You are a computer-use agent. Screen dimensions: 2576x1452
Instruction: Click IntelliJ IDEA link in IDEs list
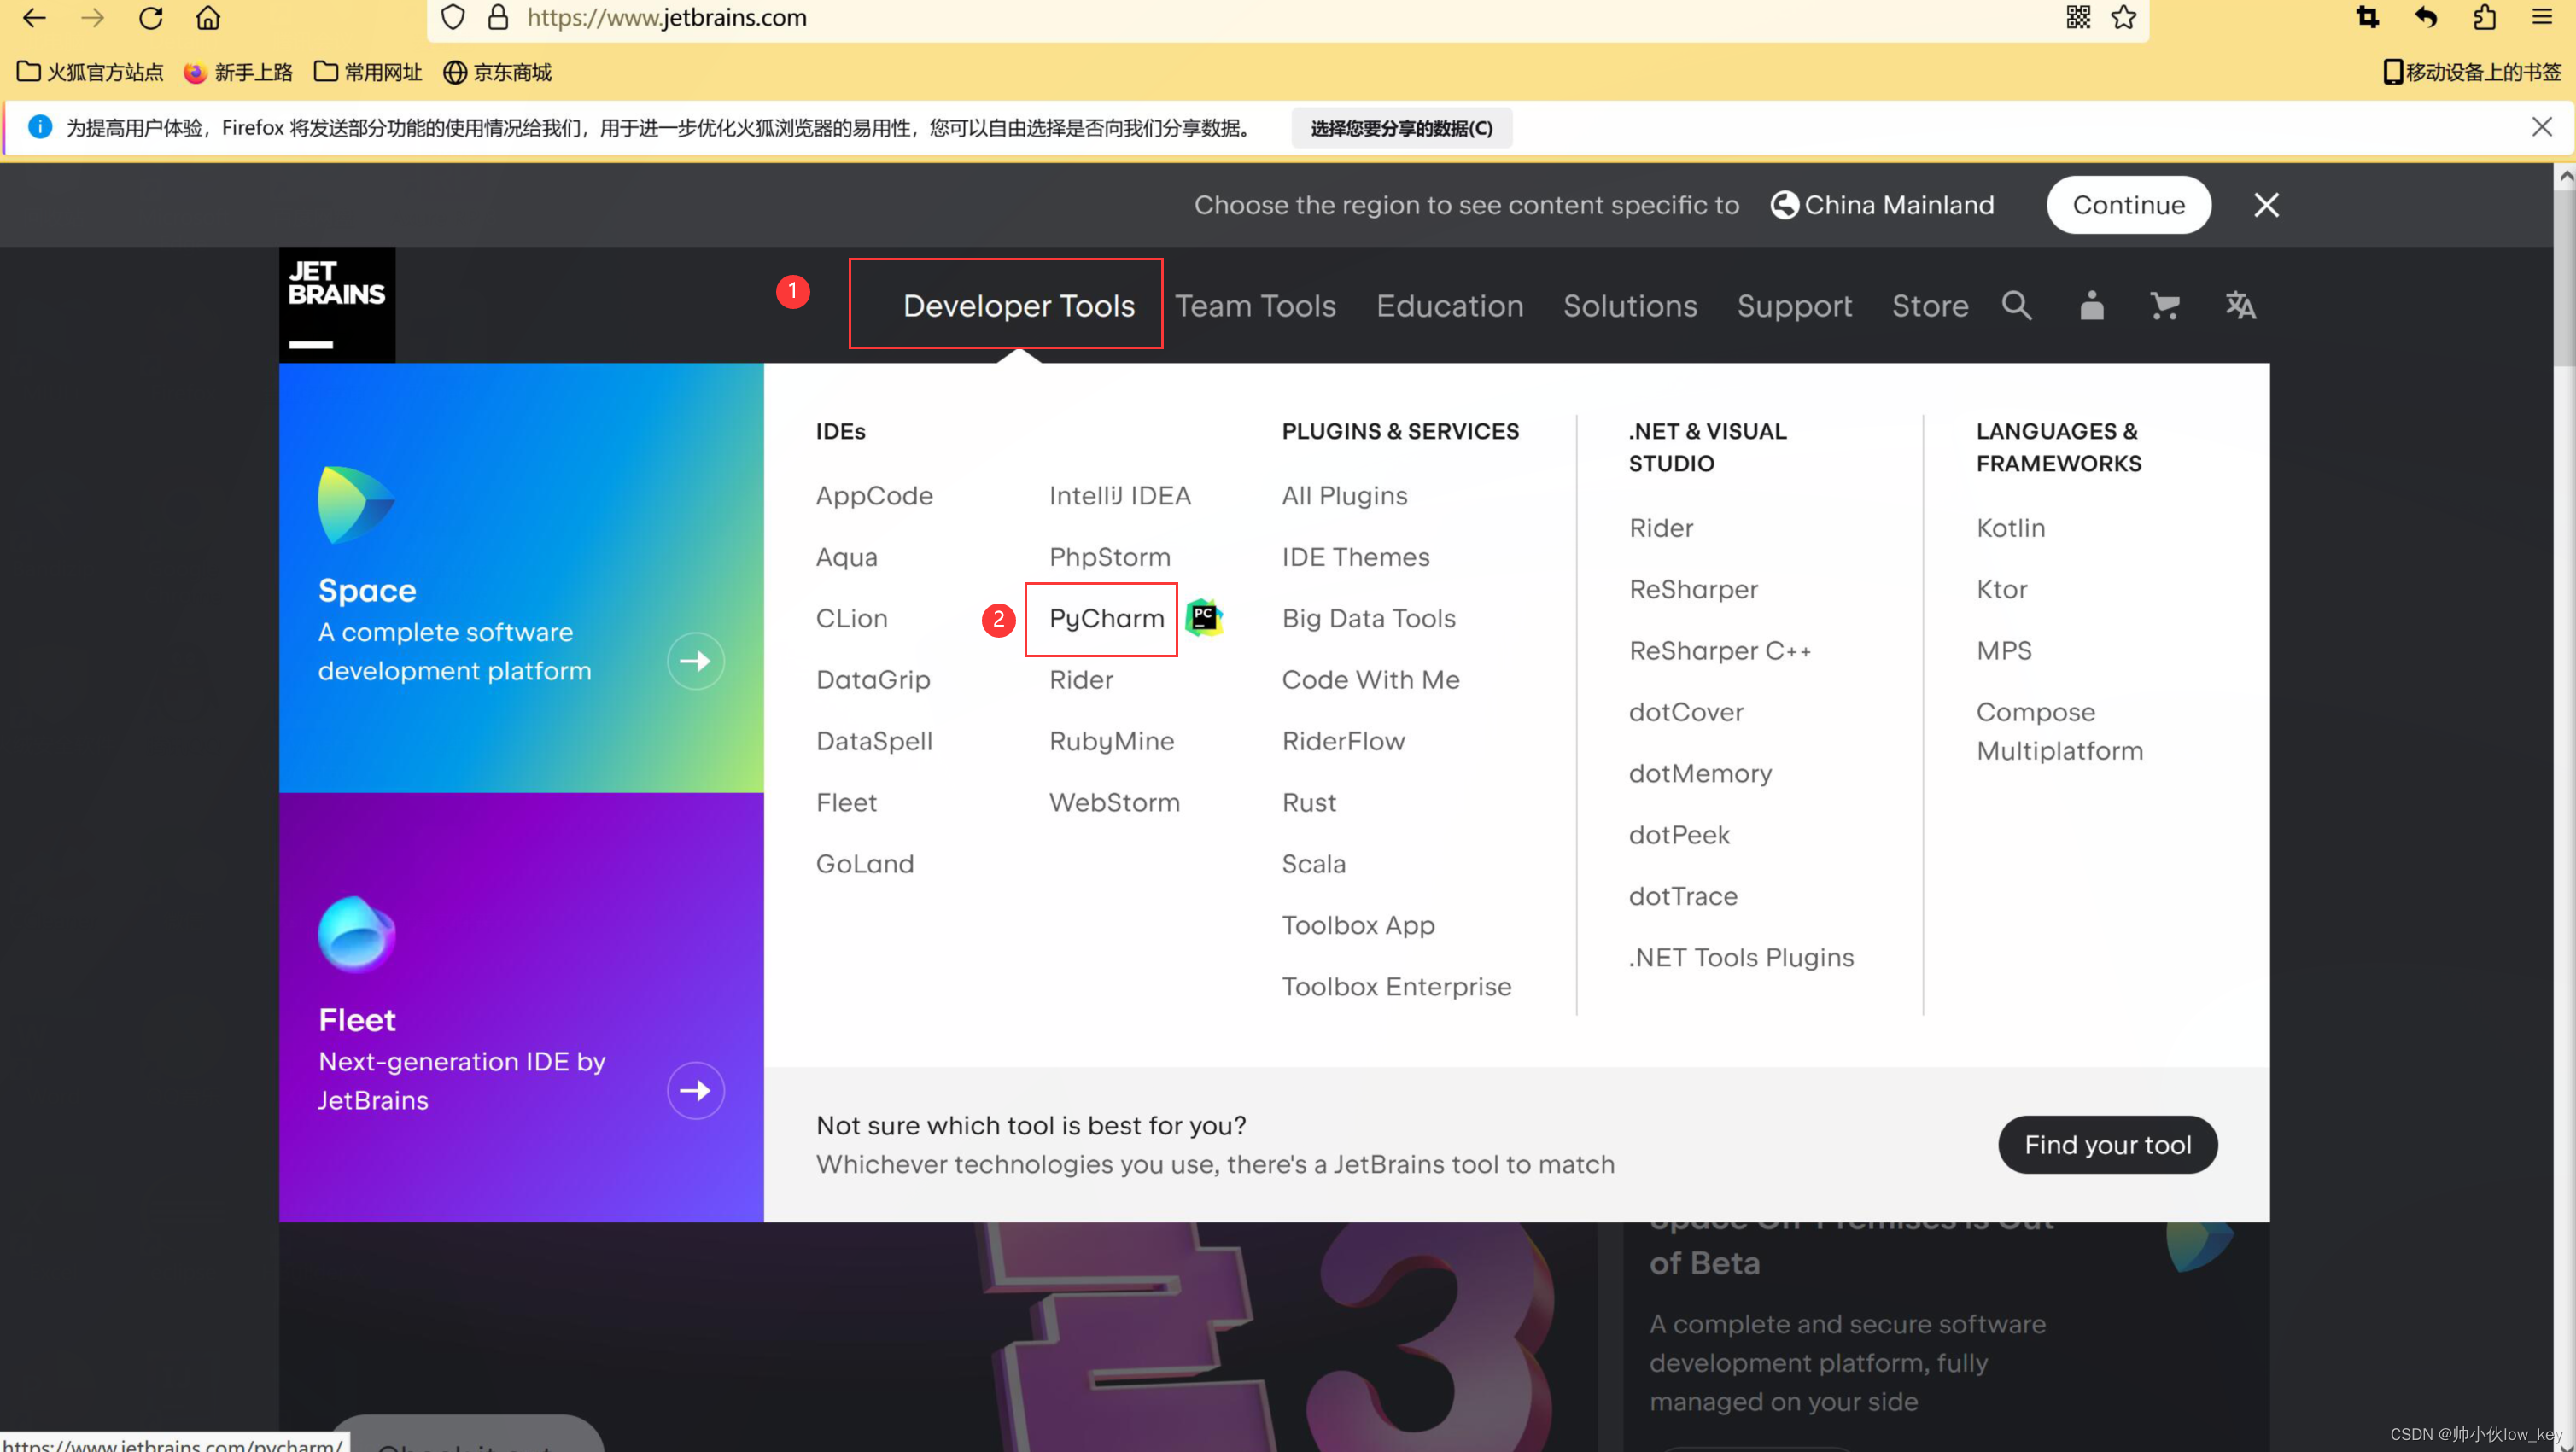click(1120, 495)
